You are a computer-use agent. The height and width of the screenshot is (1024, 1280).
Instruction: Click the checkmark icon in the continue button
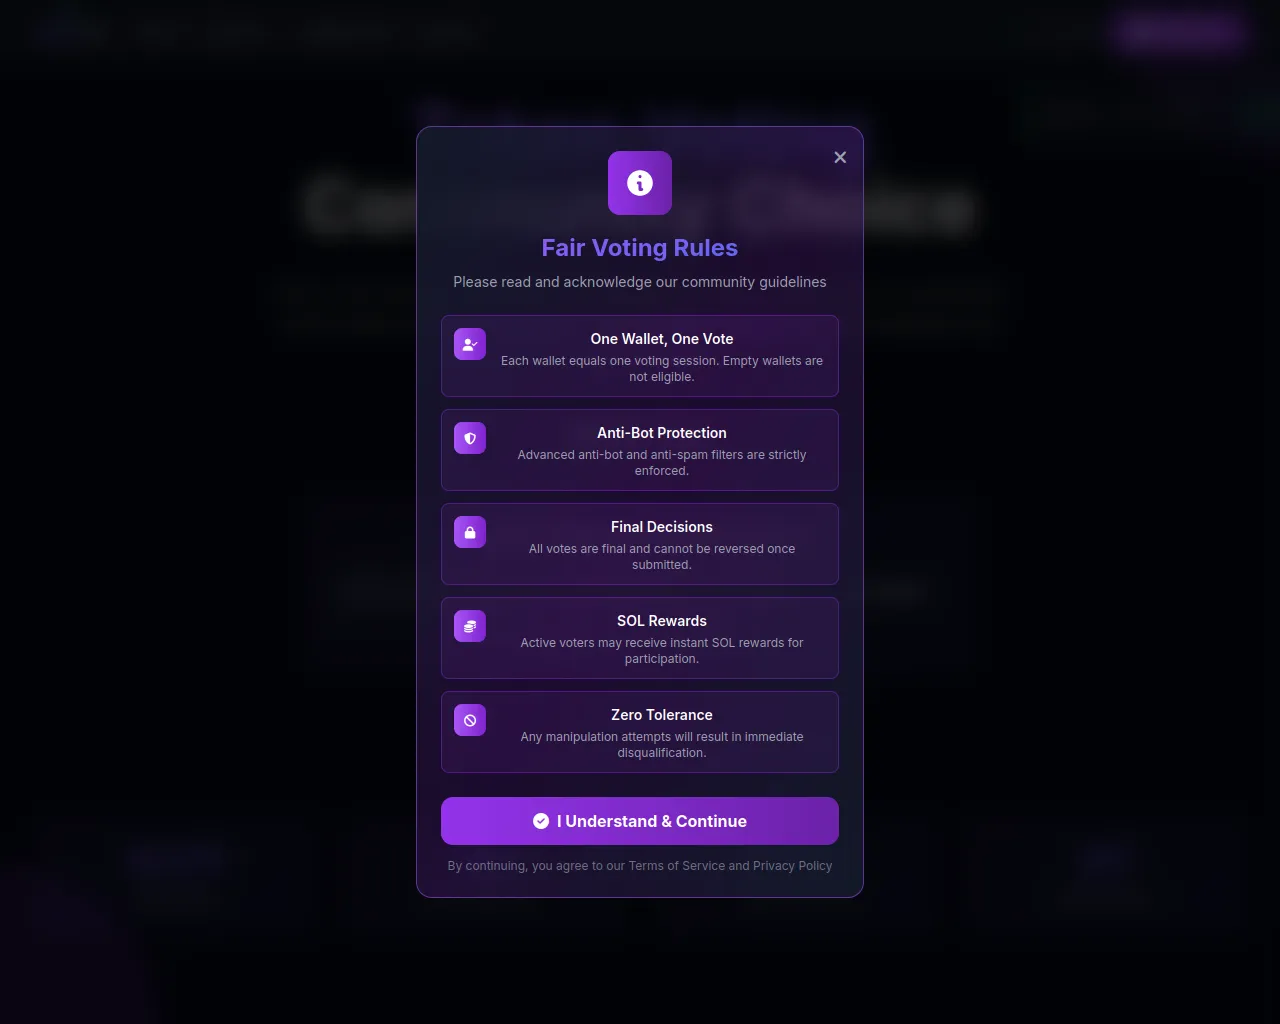tap(541, 821)
